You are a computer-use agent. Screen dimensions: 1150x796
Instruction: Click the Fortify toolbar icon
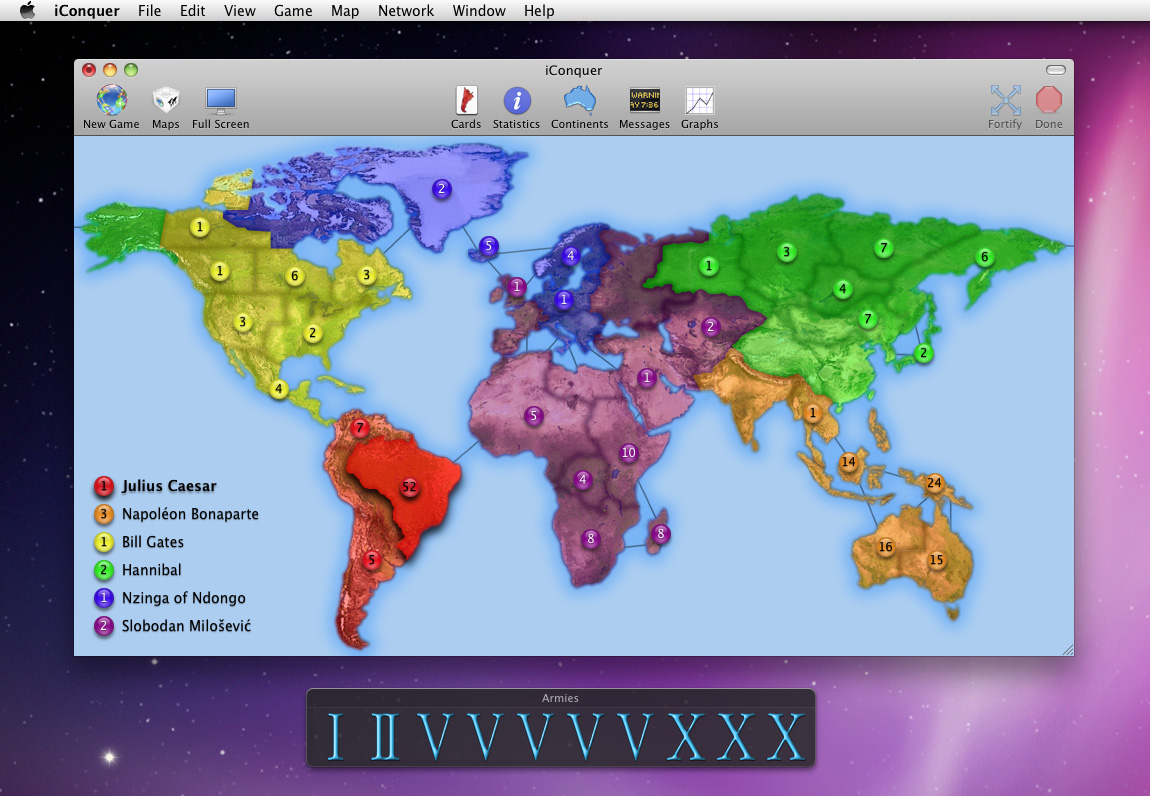1005,106
